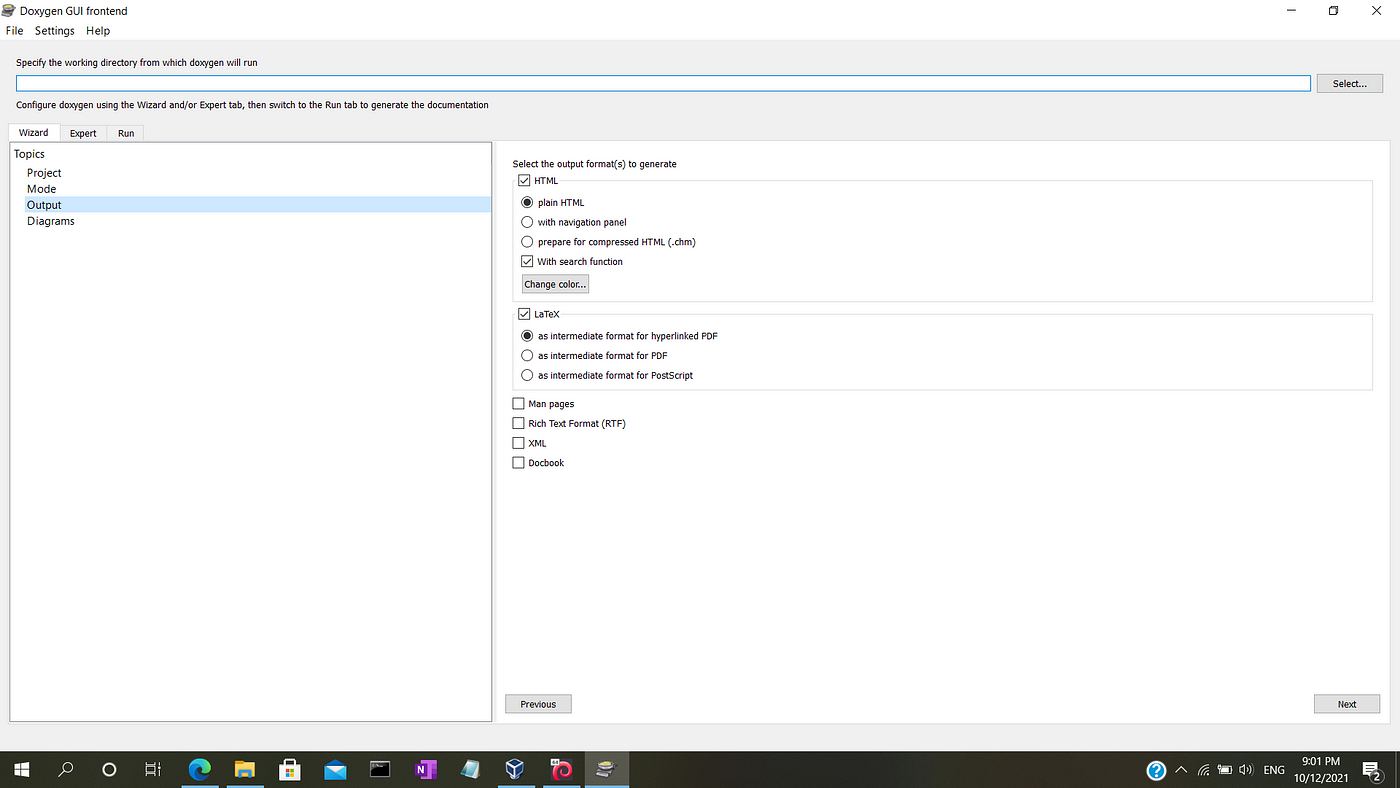Open the Notepad taskbar icon
Image resolution: width=1400 pixels, height=788 pixels.
470,769
